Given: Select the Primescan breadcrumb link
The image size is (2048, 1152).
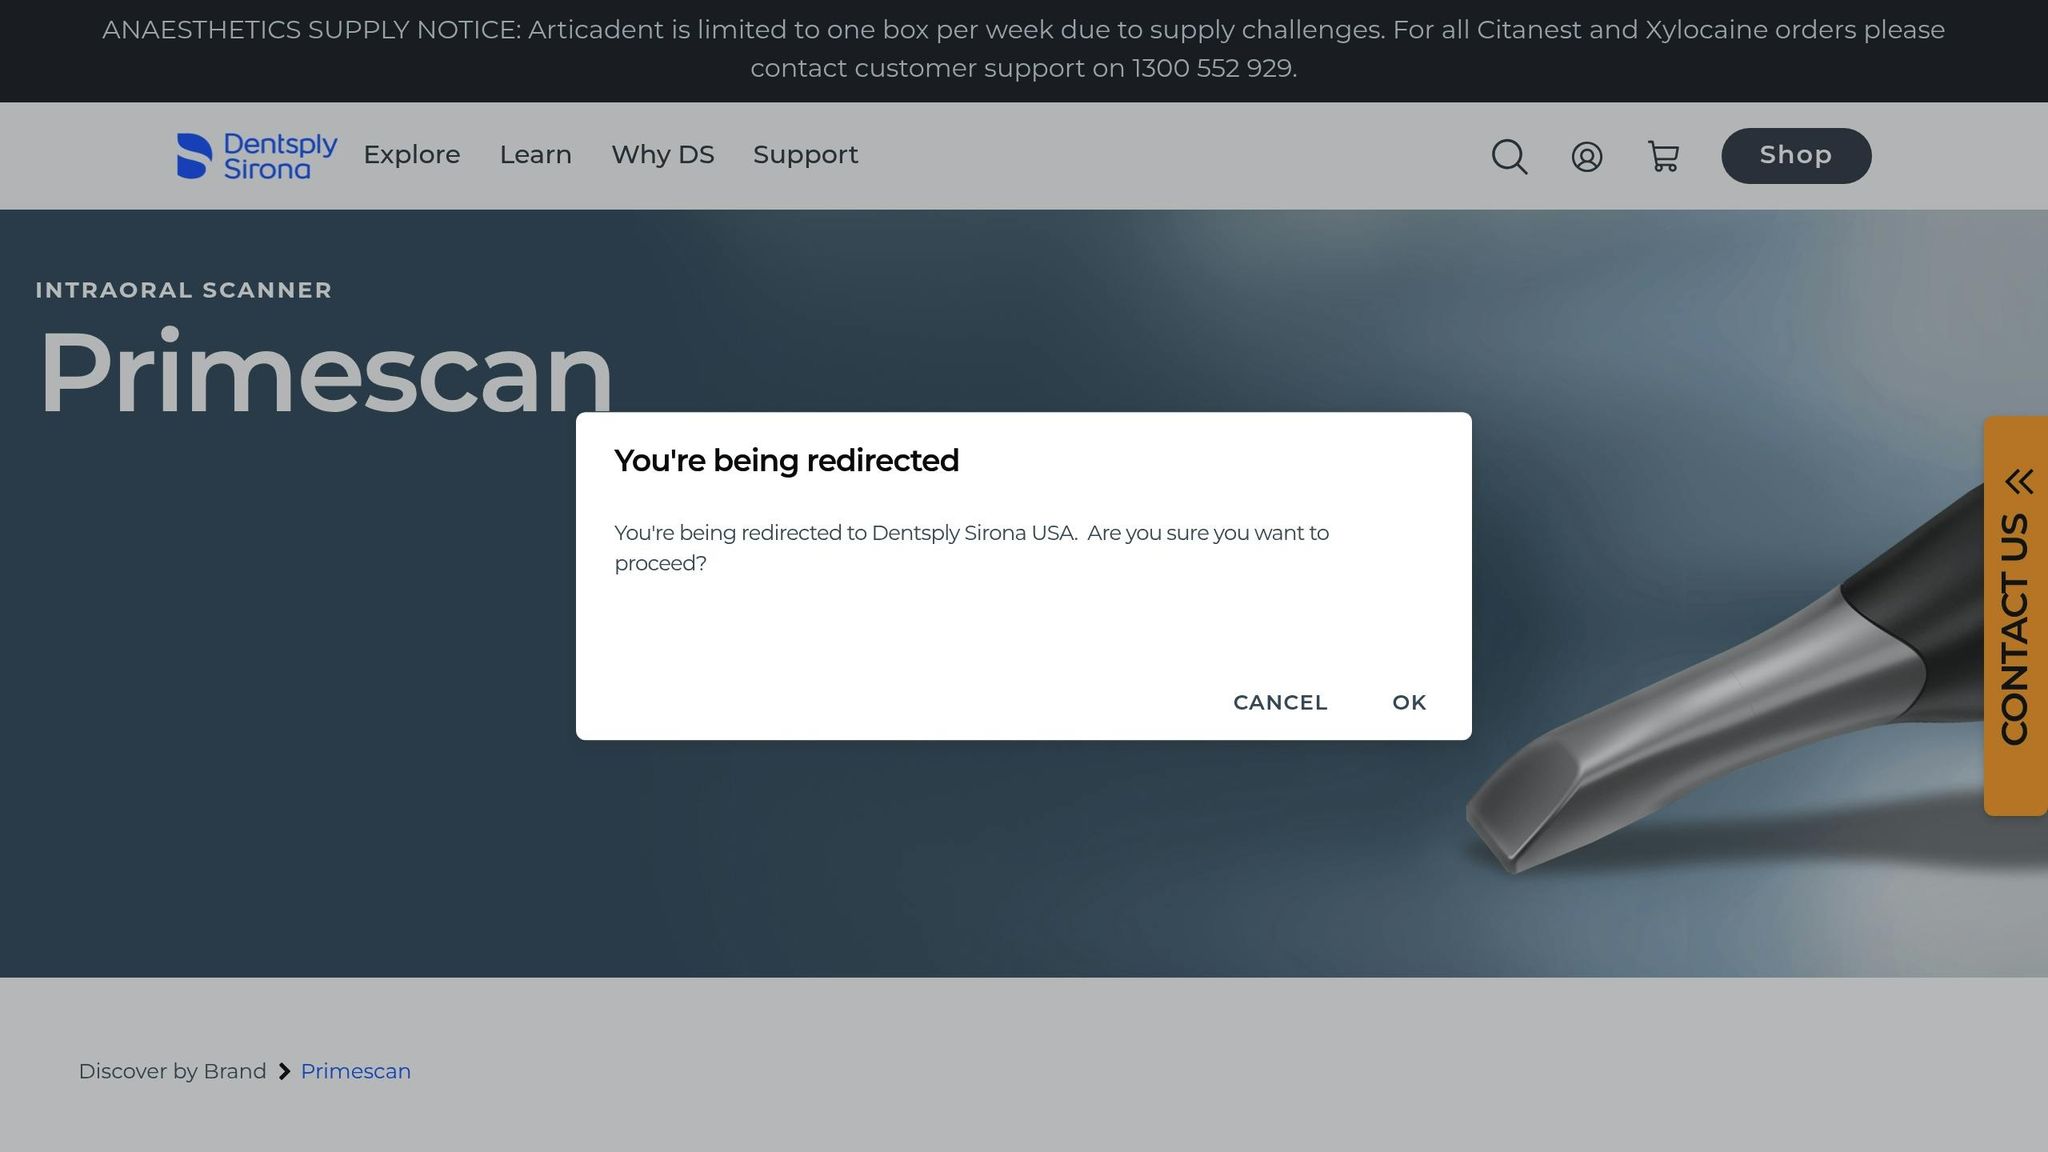Looking at the screenshot, I should [356, 1071].
